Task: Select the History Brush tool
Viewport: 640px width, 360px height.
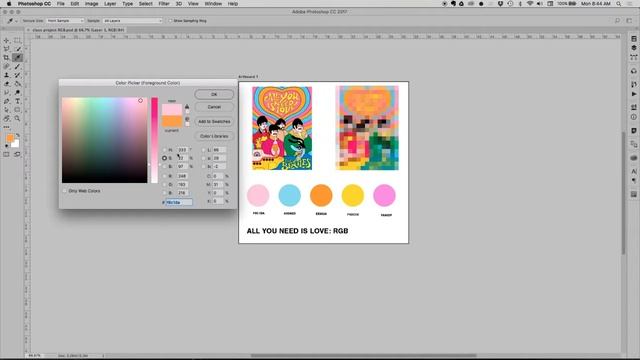Action: point(17,75)
